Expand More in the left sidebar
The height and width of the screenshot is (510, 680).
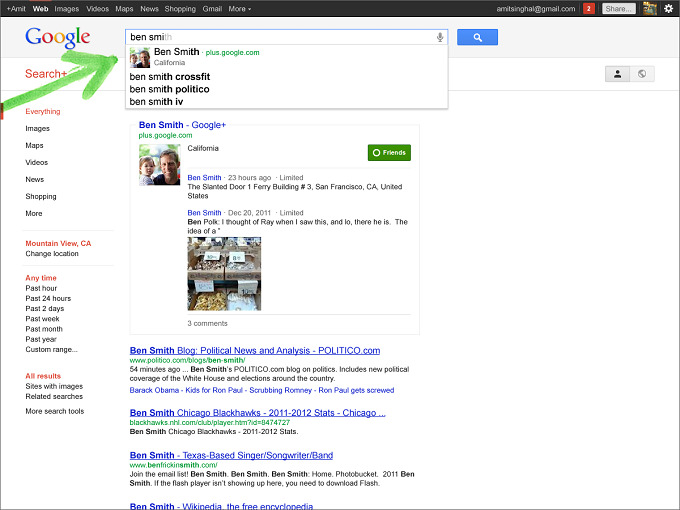34,213
